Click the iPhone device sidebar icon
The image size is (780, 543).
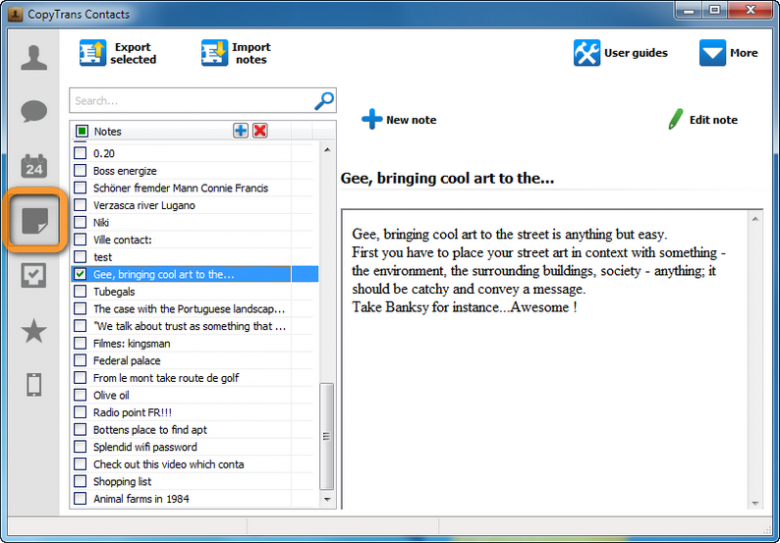click(34, 385)
